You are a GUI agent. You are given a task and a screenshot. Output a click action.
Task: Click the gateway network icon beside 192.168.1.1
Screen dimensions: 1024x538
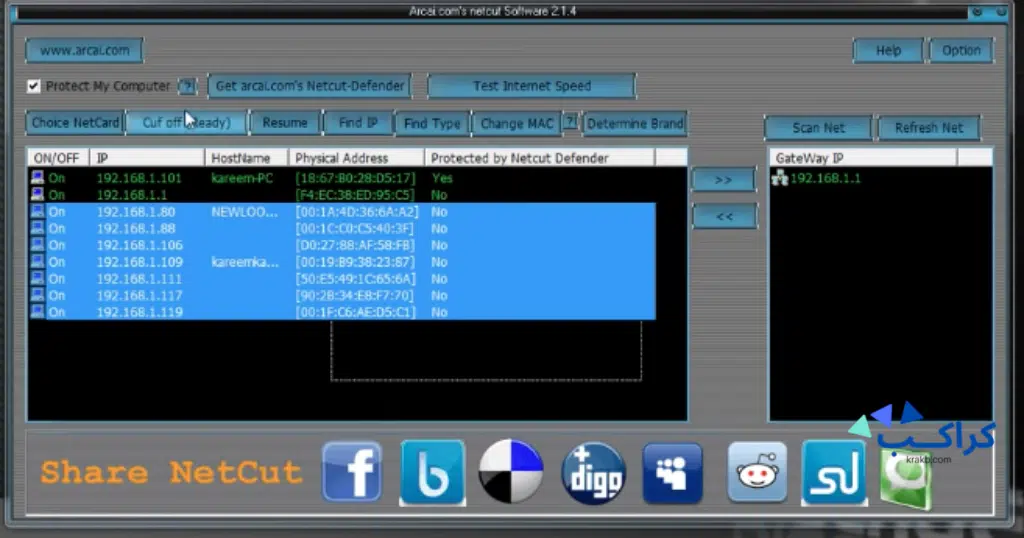tap(780, 178)
